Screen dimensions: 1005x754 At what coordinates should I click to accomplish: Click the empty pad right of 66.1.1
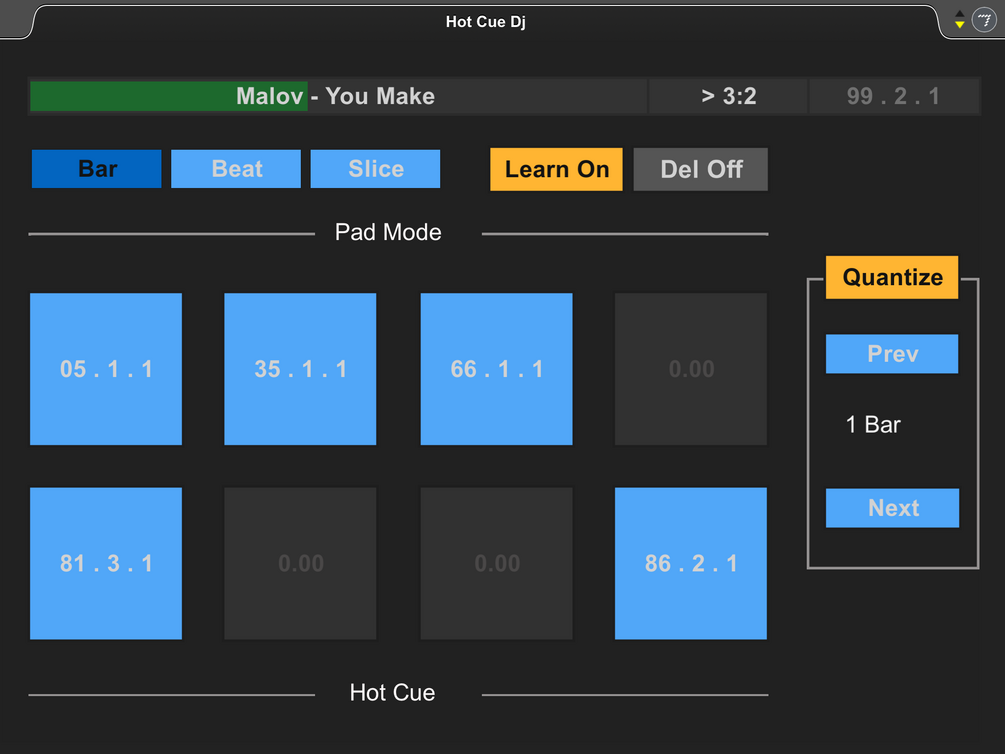point(691,369)
